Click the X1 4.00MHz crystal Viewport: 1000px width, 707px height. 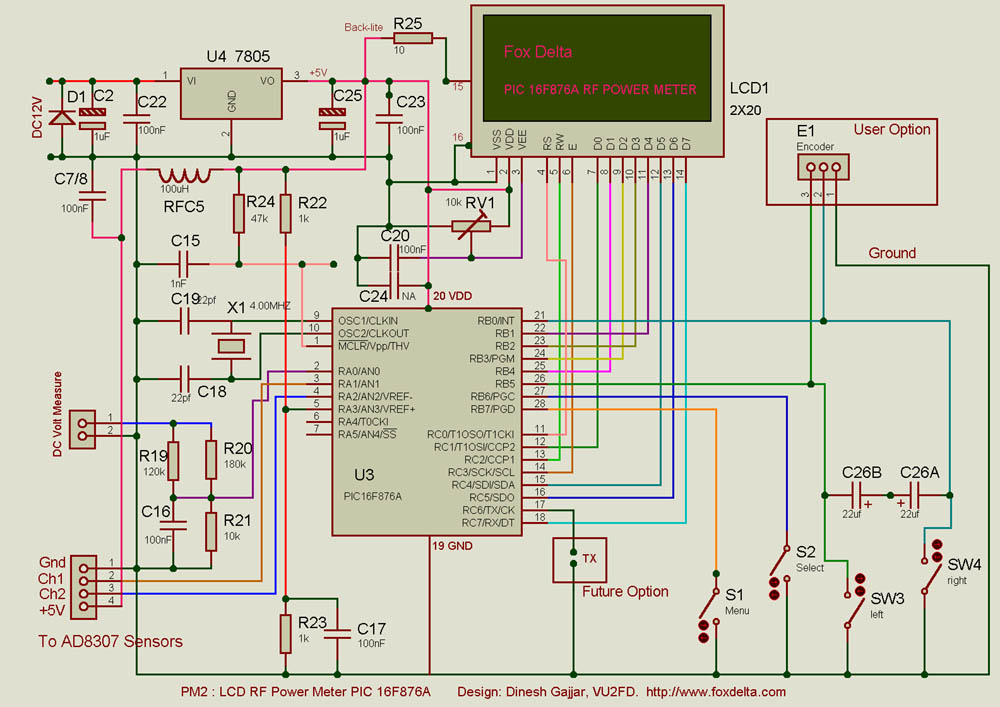232,347
